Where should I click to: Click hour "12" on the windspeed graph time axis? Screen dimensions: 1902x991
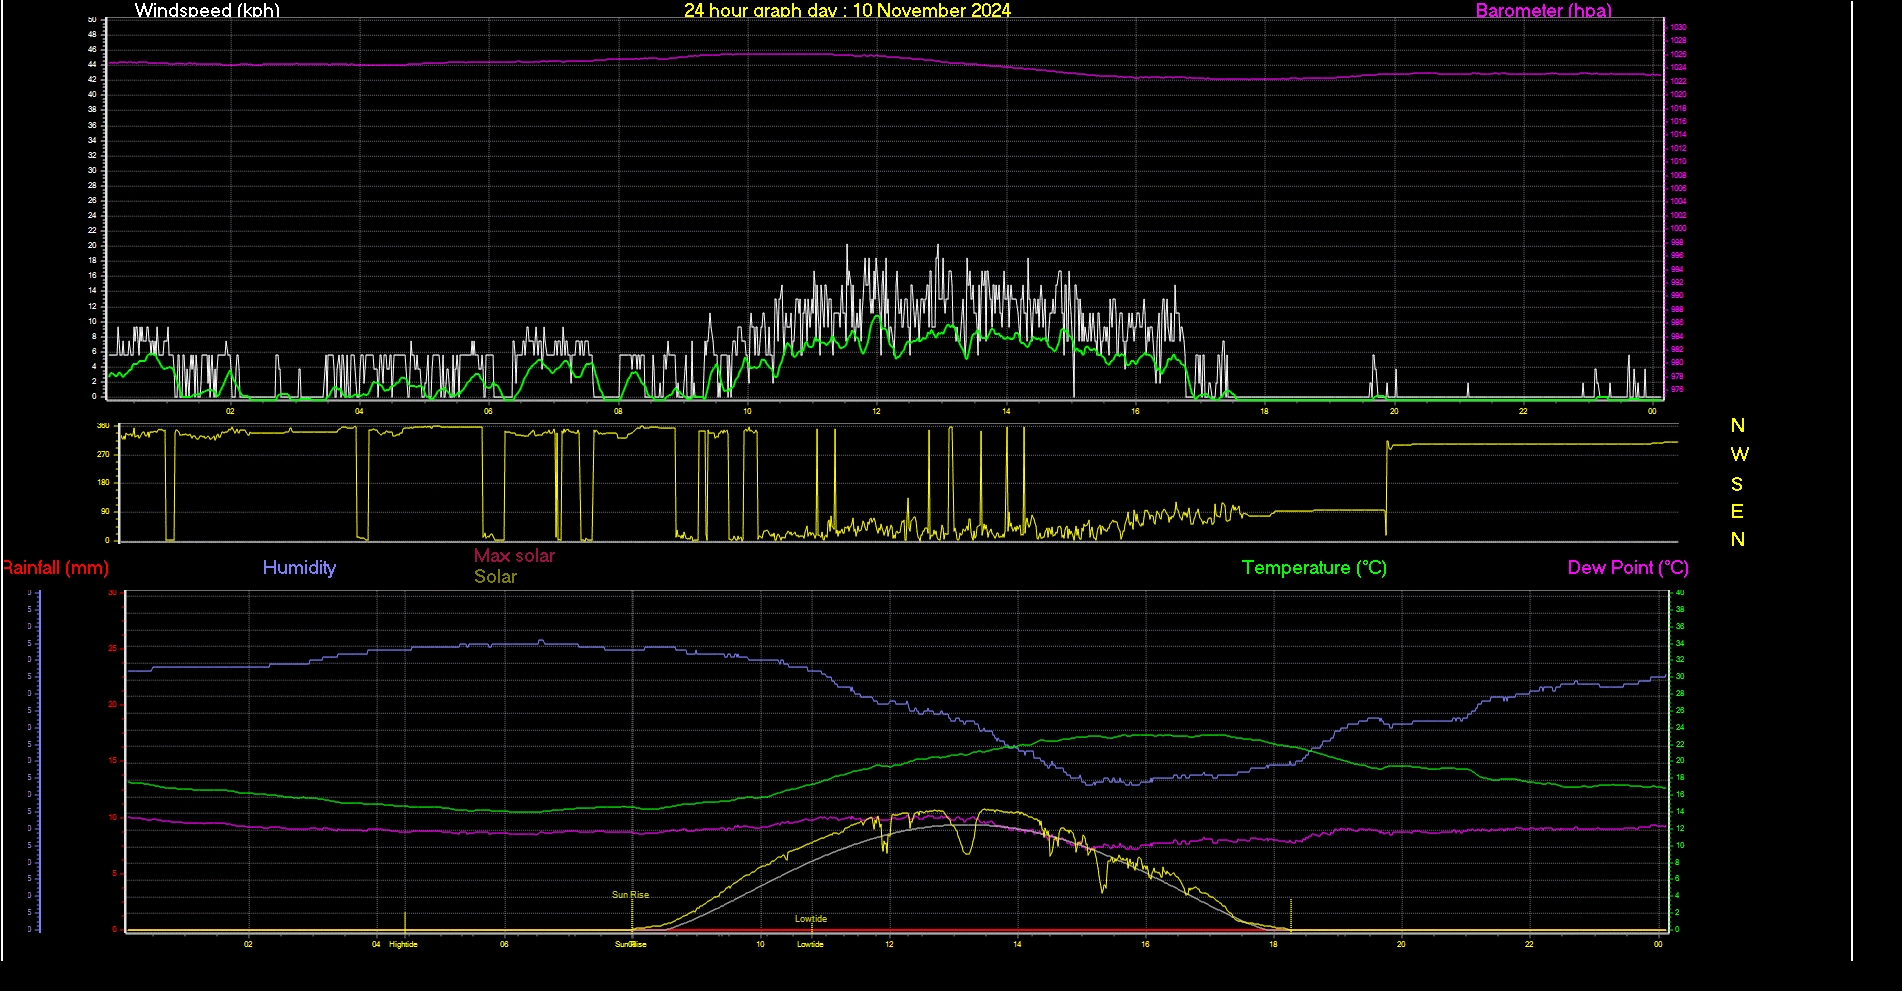(876, 411)
